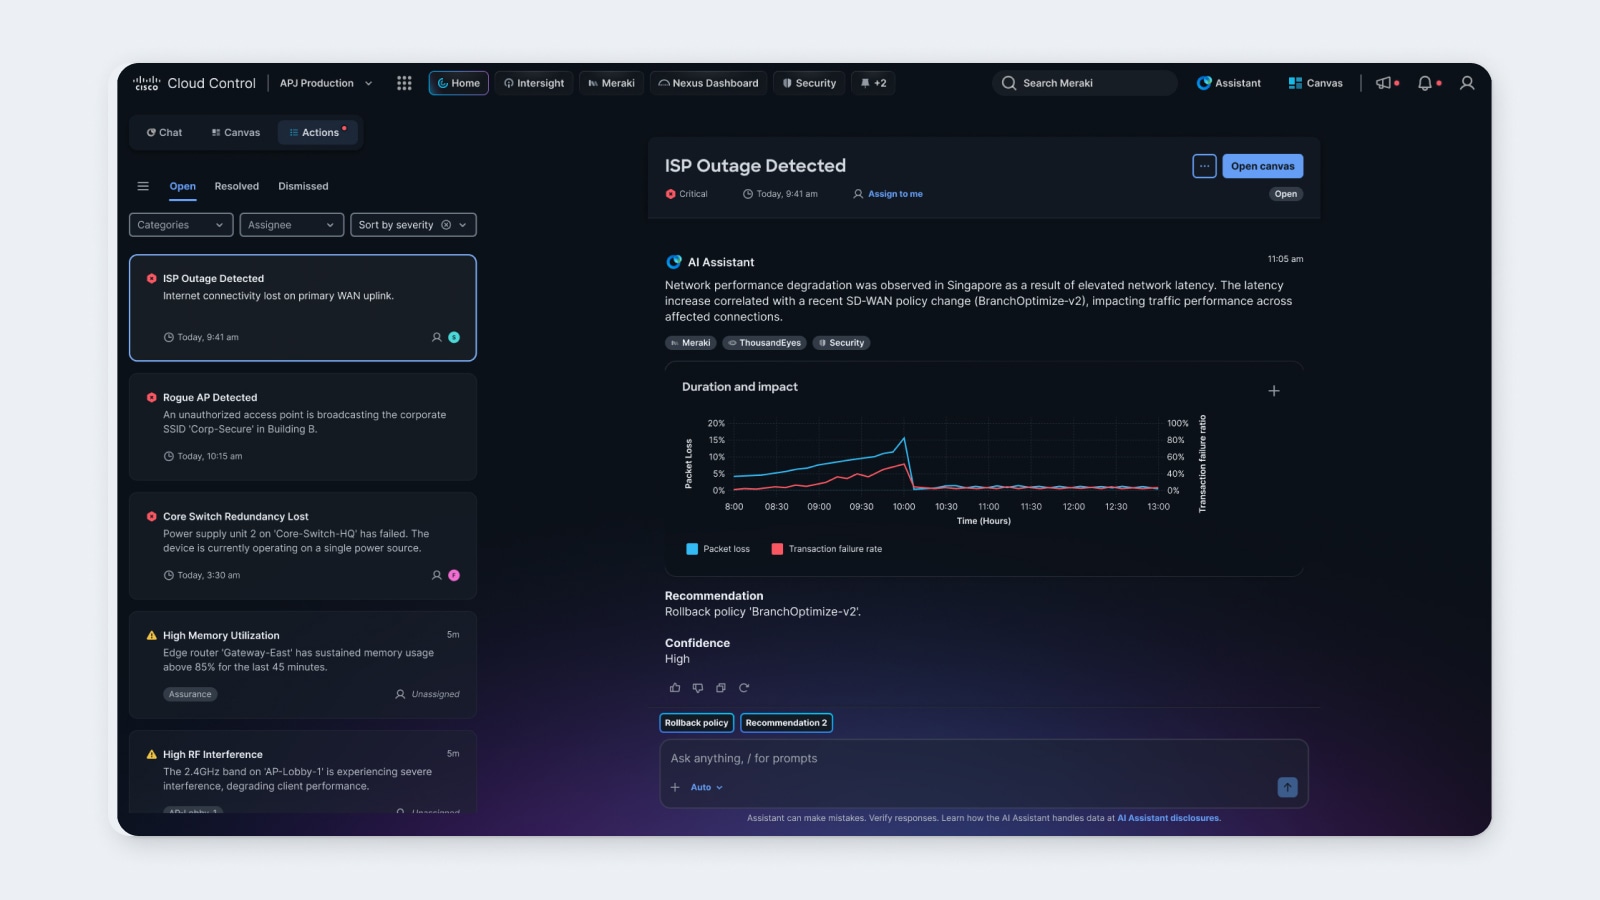Click the Search Meraki field
The width and height of the screenshot is (1600, 900).
pyautogui.click(x=1085, y=83)
